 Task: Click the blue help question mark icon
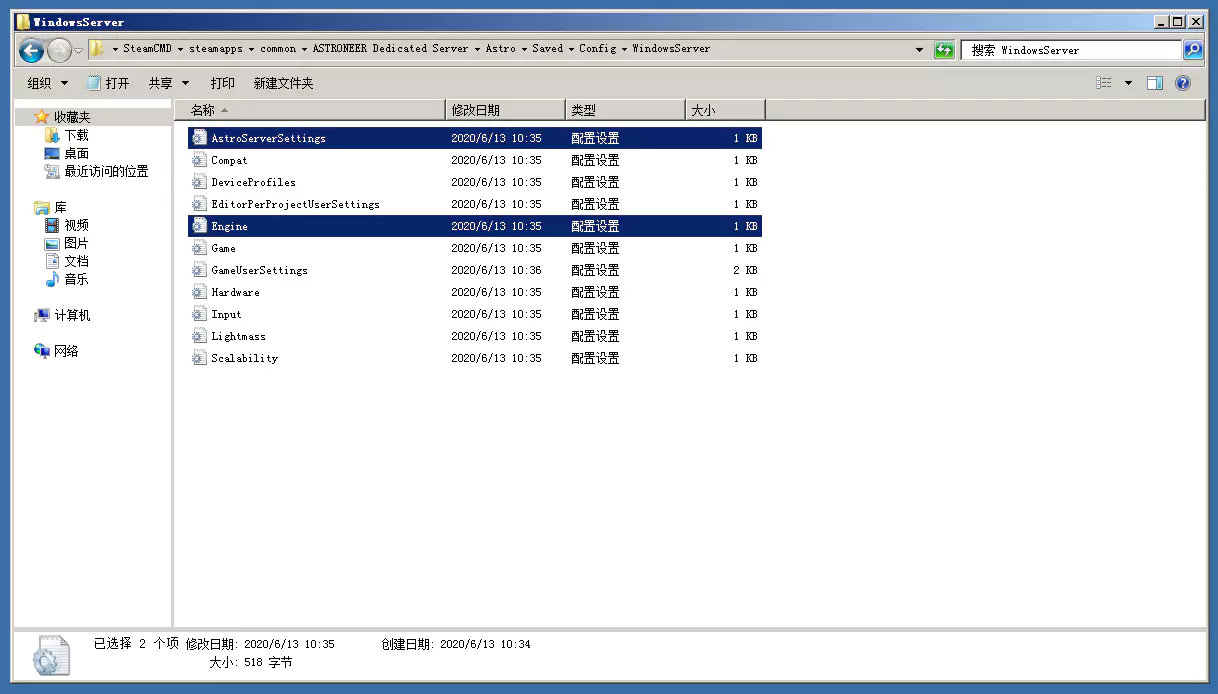point(1183,83)
